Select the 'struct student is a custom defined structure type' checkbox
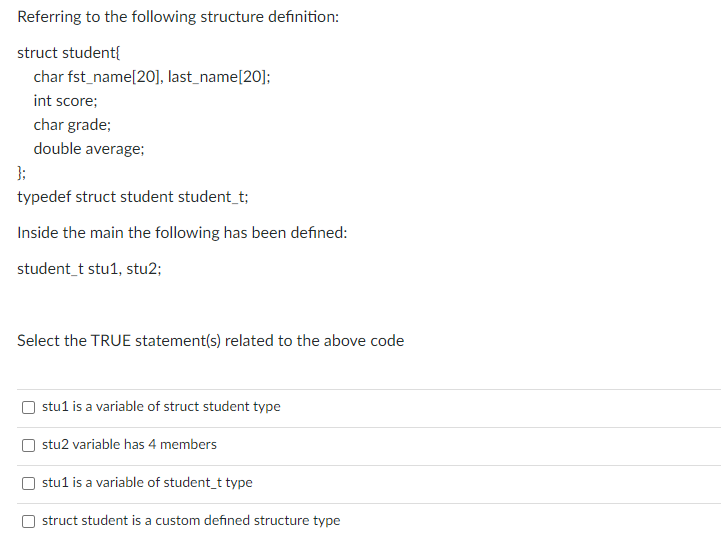This screenshot has width=723, height=545. click(x=29, y=521)
